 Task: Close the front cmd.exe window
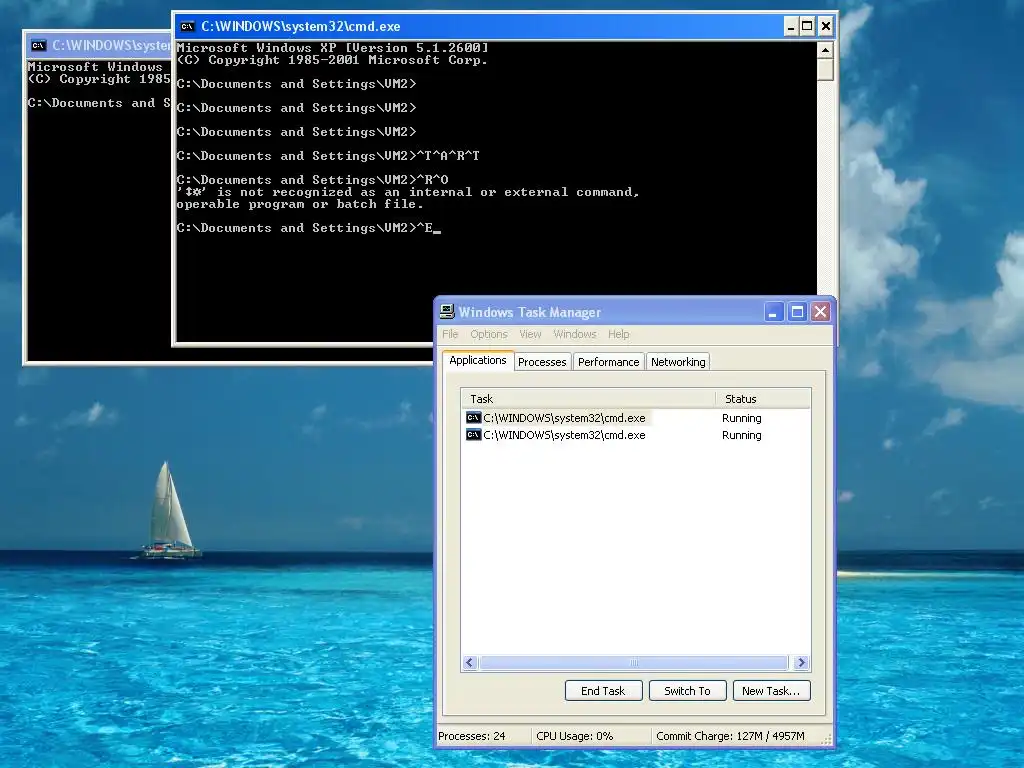[825, 26]
